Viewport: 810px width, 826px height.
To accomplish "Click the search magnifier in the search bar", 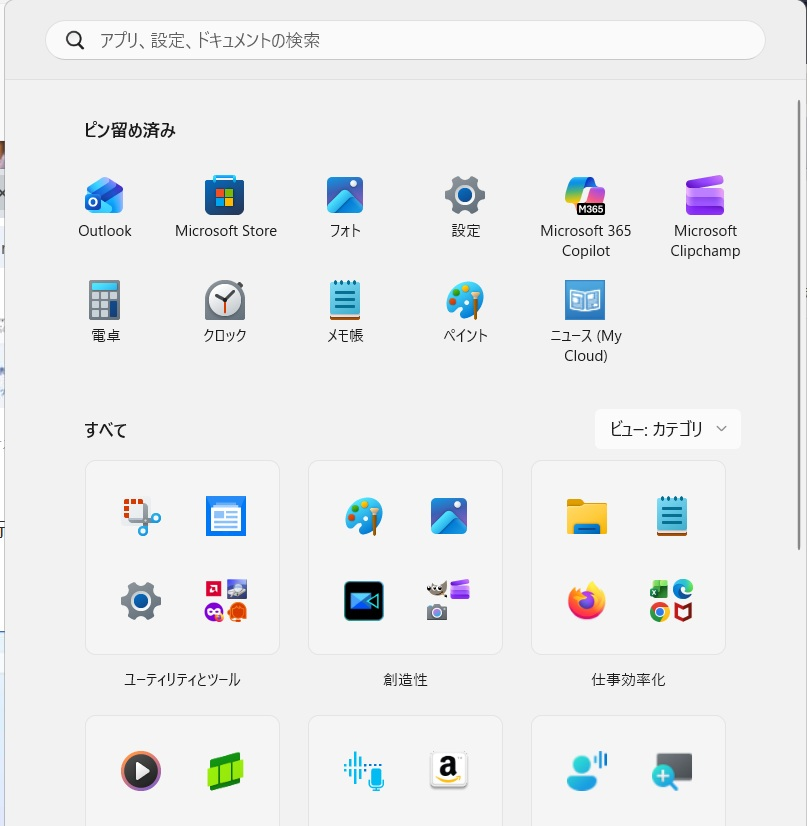I will coord(74,40).
